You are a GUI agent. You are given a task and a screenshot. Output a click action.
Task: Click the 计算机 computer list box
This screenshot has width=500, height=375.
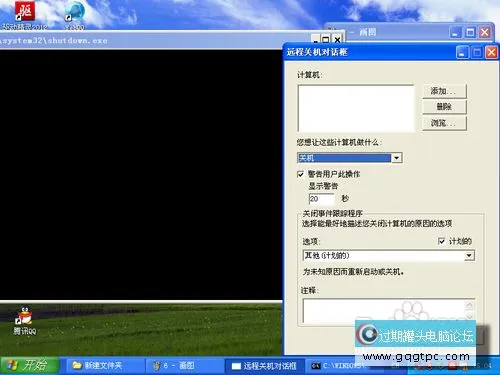pyautogui.click(x=356, y=108)
